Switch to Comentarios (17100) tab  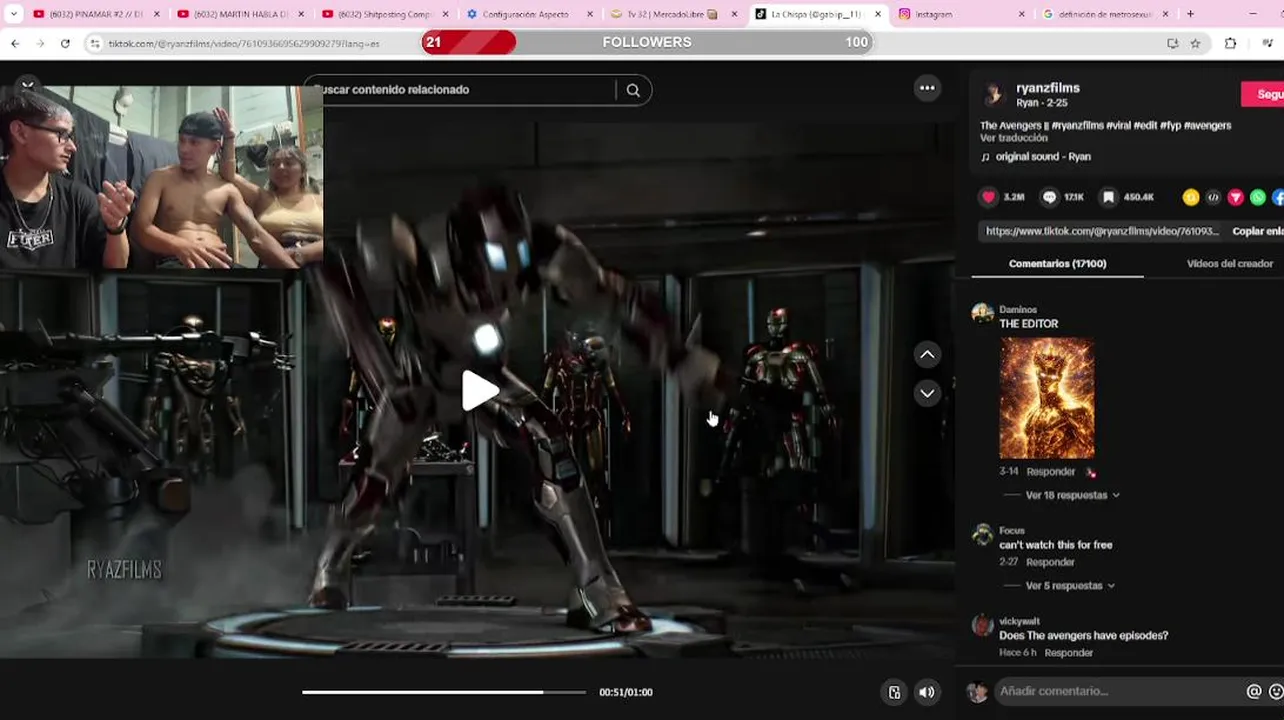1057,264
